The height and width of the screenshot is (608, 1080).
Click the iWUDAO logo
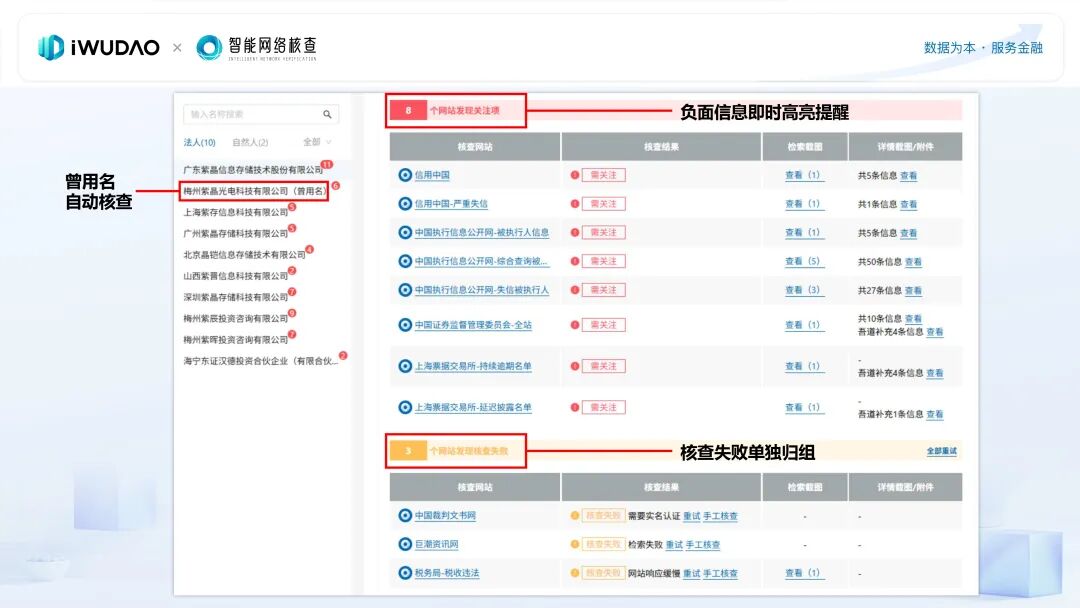[98, 48]
